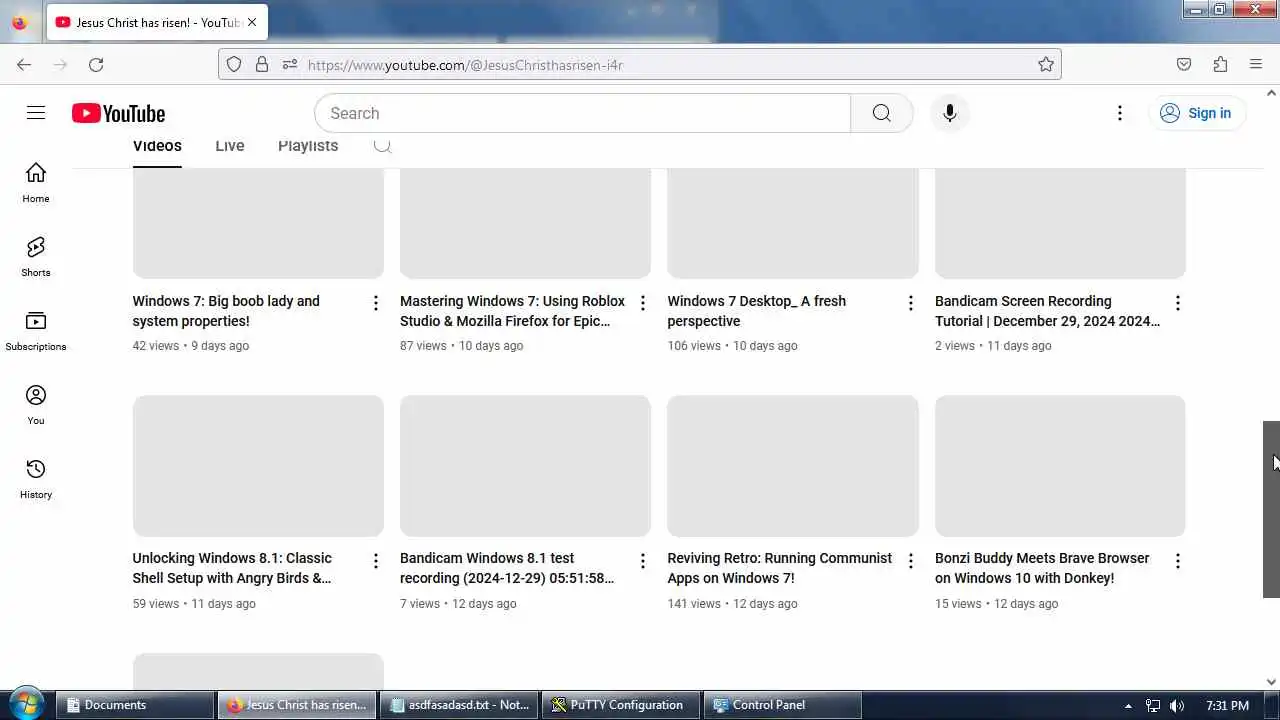The image size is (1280, 720).
Task: Click scrollbar down arrow
Action: pos(1271,682)
